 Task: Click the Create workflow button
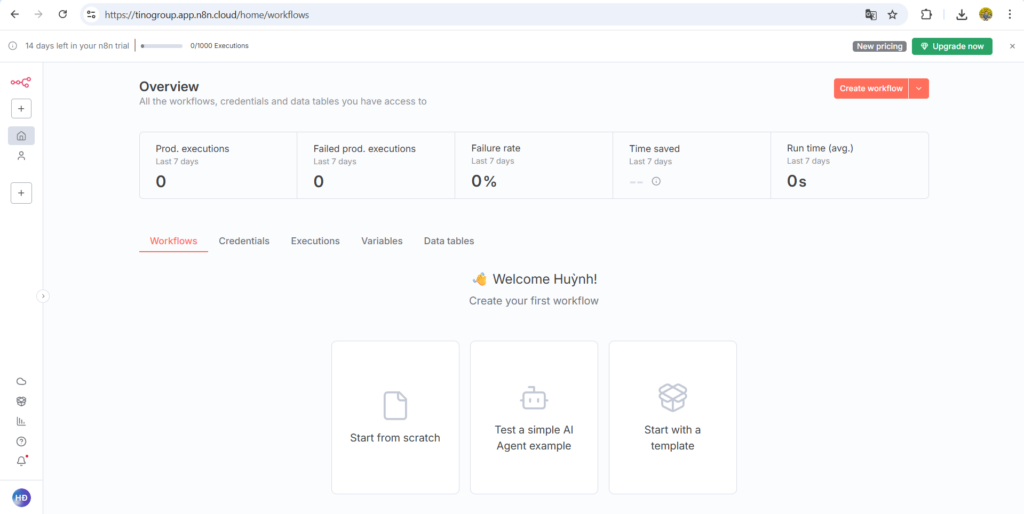(x=871, y=88)
